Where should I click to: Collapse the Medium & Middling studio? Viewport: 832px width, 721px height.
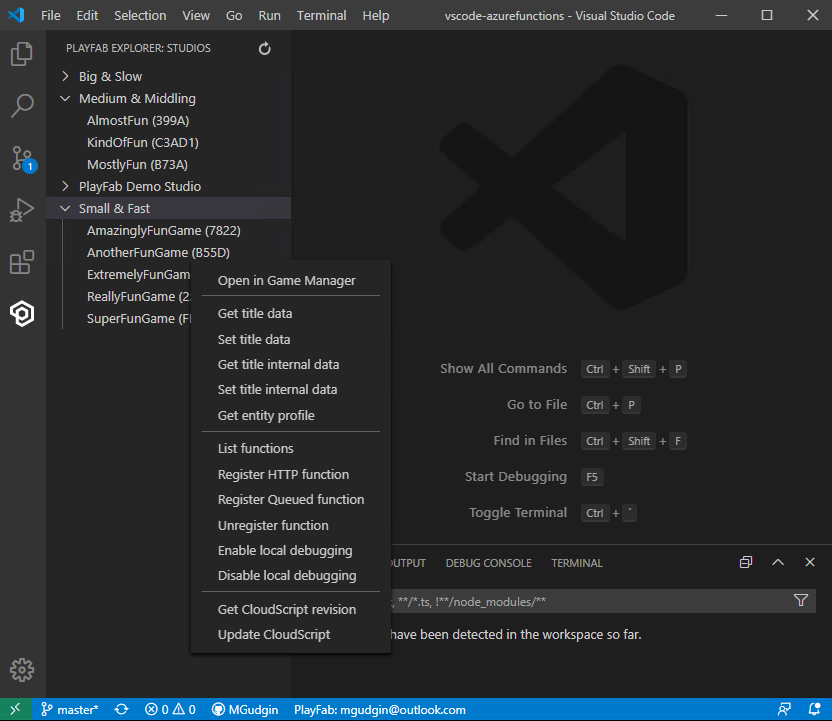tap(169, 99)
